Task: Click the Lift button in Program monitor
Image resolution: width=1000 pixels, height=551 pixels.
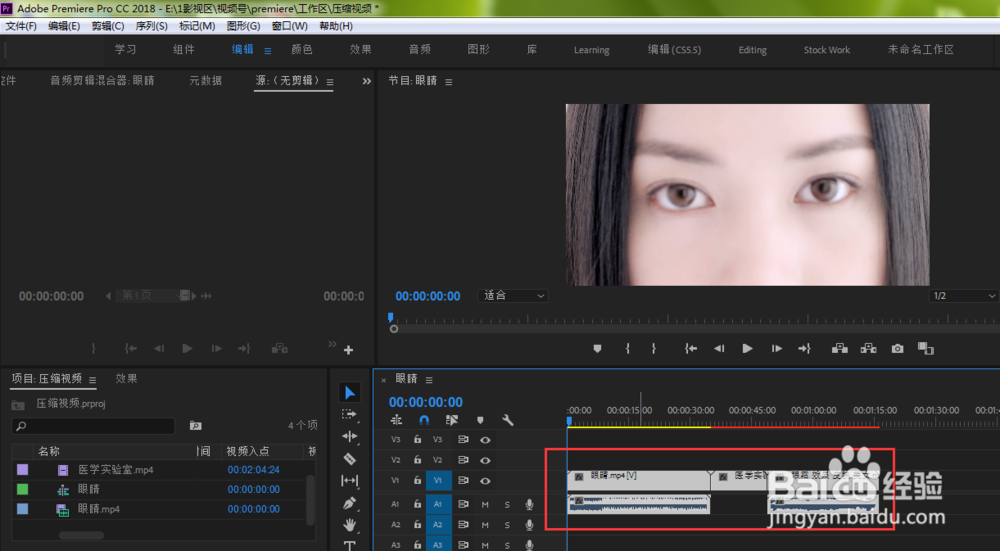Action: (x=840, y=349)
